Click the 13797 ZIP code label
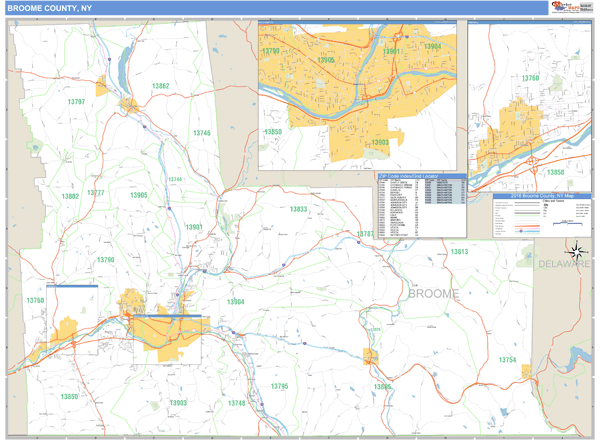600x440 pixels. [76, 102]
